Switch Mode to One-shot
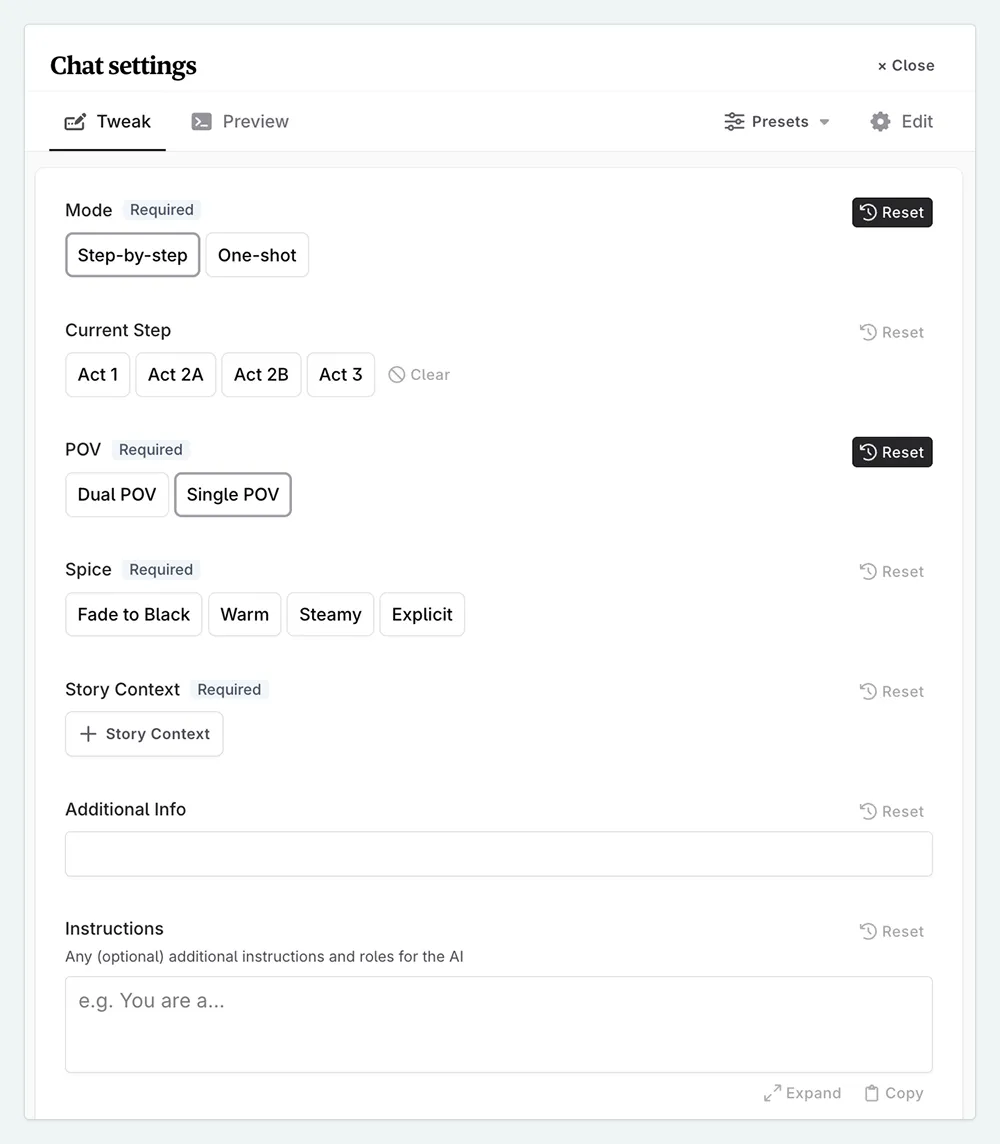1000x1144 pixels. point(257,255)
